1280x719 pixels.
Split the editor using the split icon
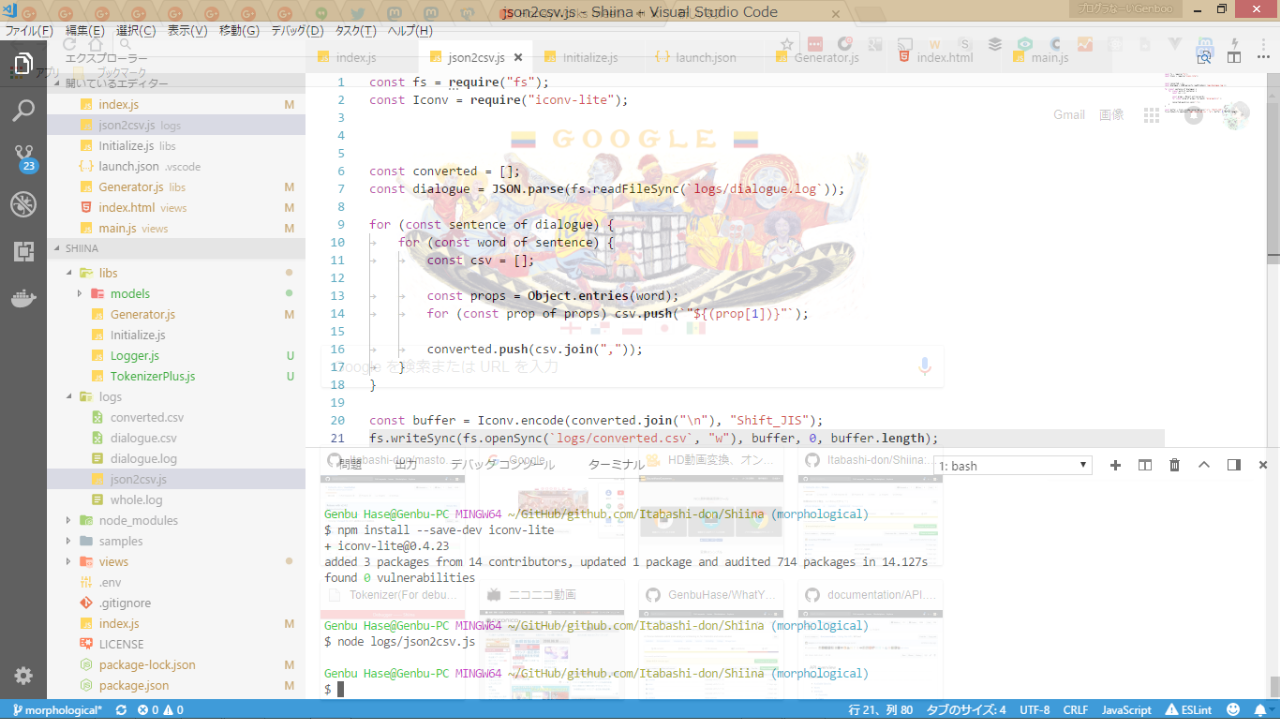click(x=1234, y=58)
